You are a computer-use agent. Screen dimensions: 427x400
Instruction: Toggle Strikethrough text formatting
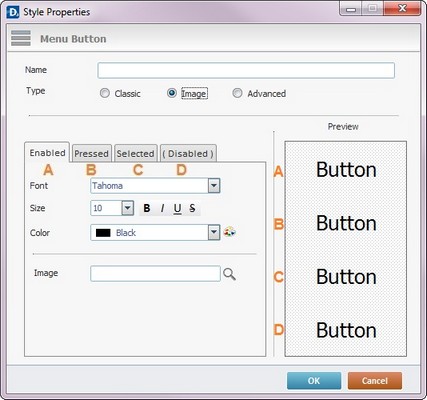click(192, 208)
